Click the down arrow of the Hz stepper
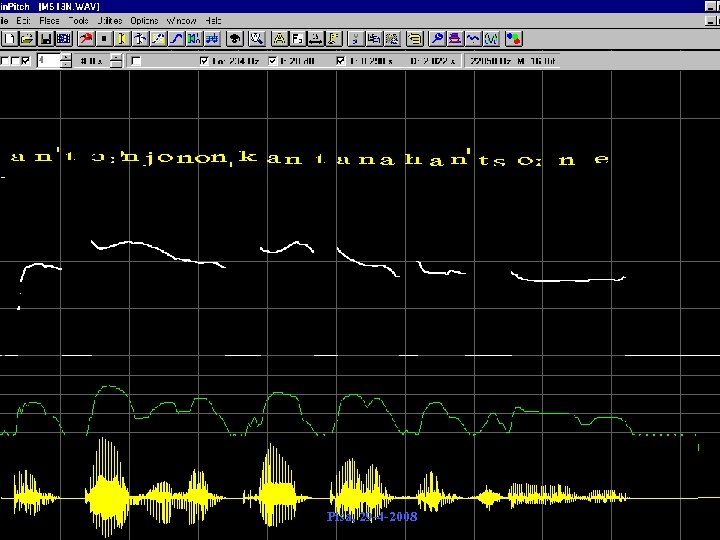Viewport: 720px width, 540px height. pos(117,65)
